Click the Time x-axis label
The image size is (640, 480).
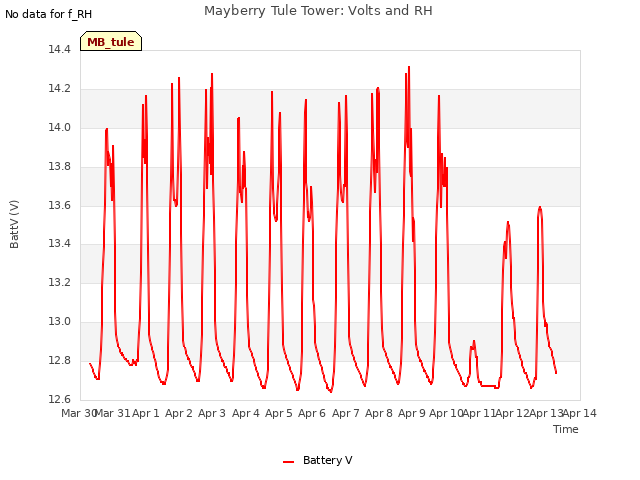tap(565, 429)
